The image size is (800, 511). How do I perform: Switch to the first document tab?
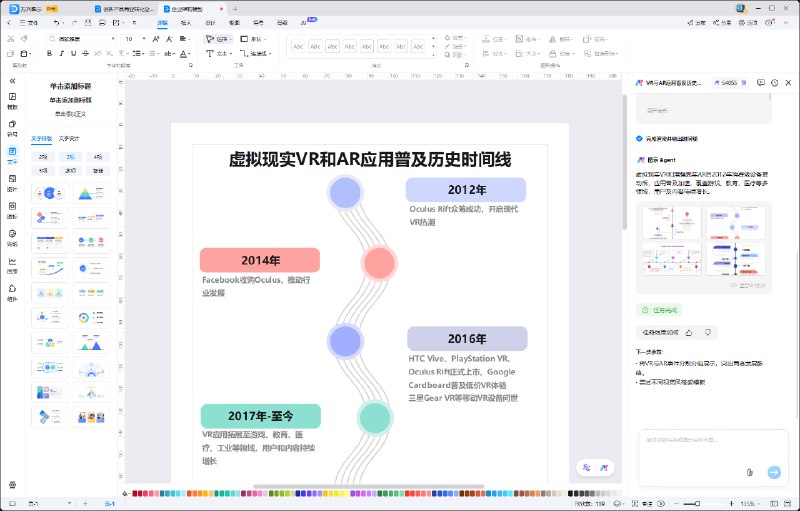[124, 9]
